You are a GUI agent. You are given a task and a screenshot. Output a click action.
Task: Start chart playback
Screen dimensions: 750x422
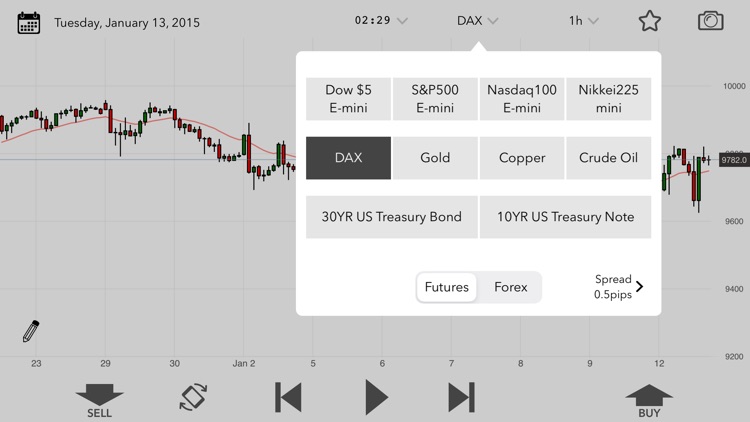(x=376, y=397)
